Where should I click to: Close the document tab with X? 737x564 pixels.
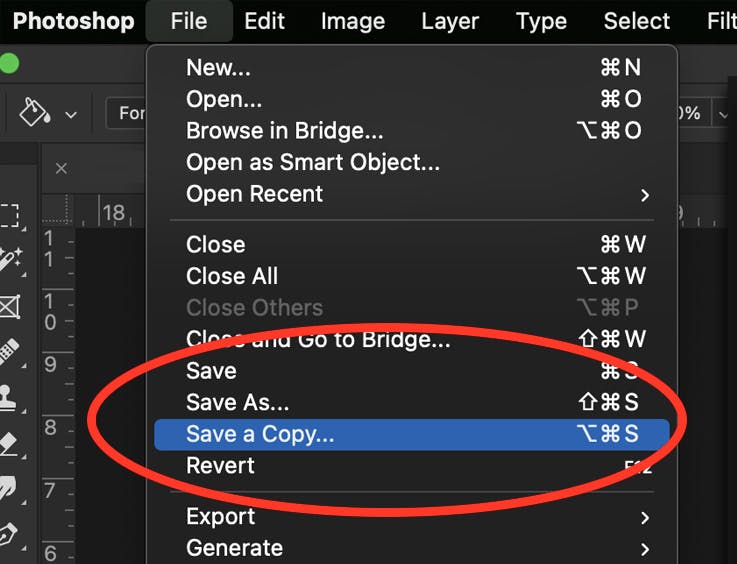(x=61, y=168)
